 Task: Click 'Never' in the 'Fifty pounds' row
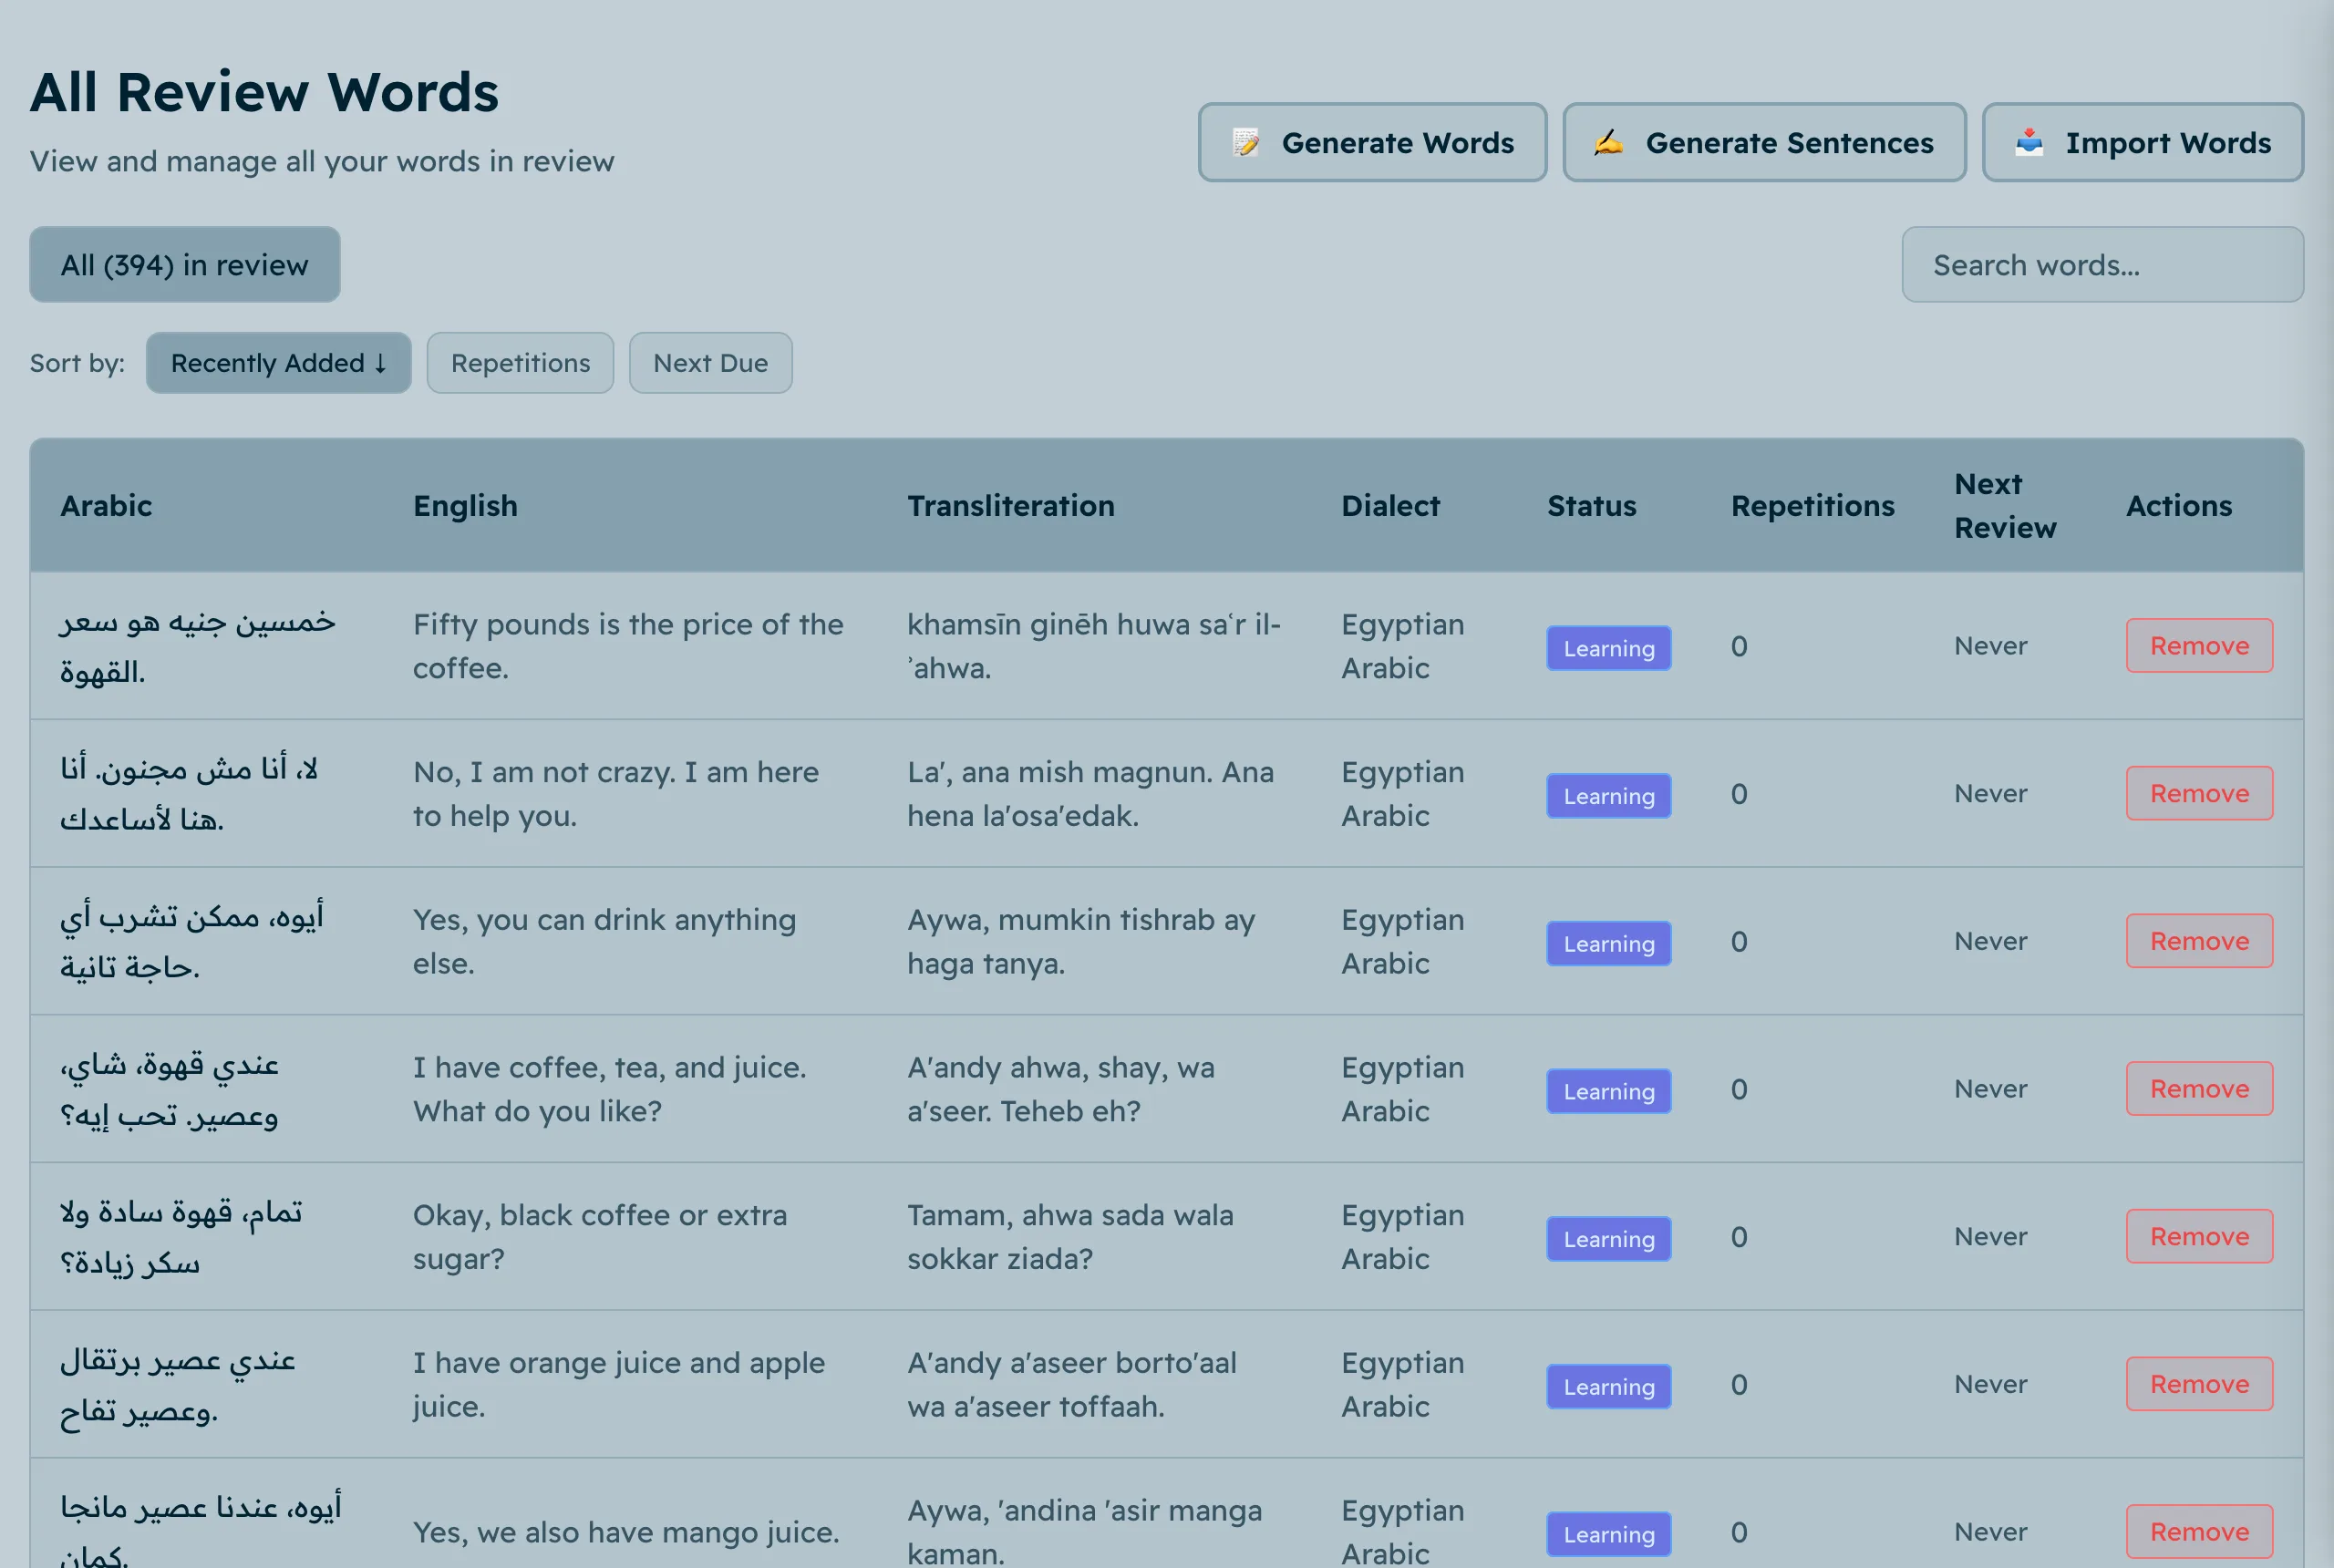point(1990,645)
